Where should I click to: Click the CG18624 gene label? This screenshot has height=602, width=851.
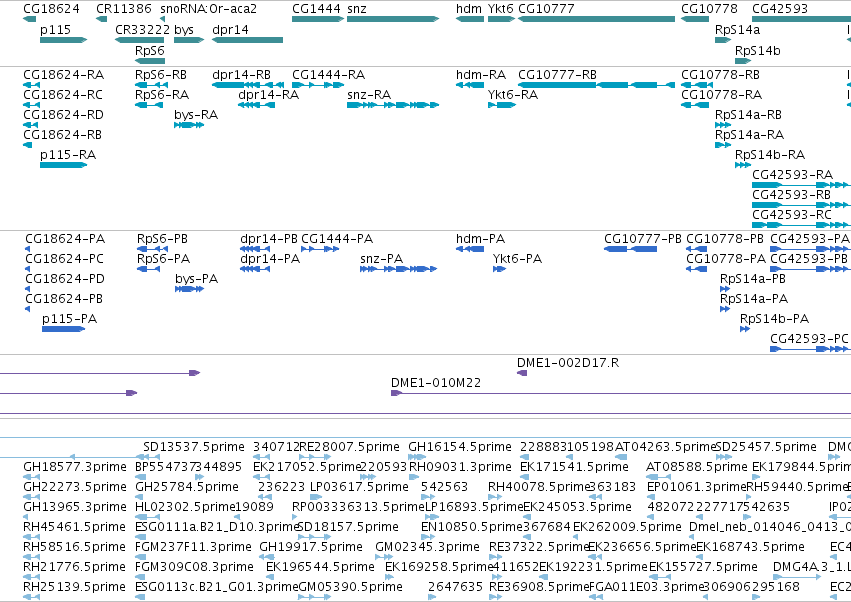click(x=51, y=9)
